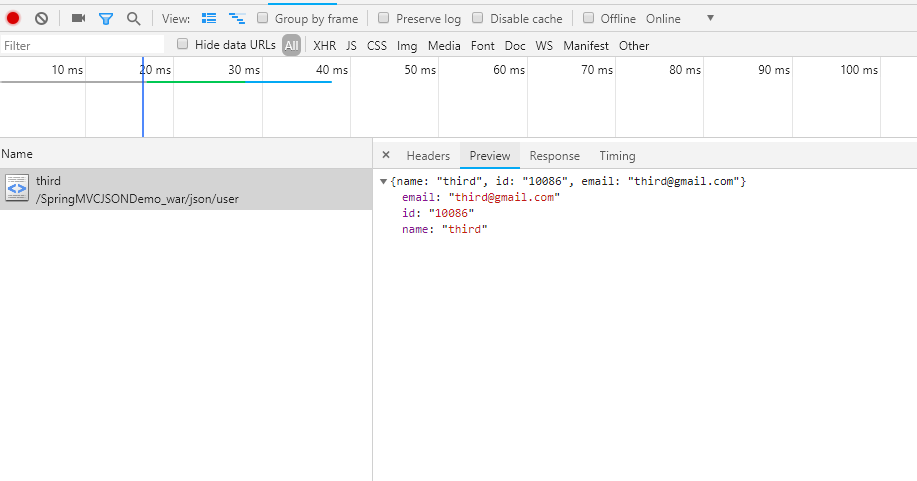917x481 pixels.
Task: Switch to large request rows view
Action: [x=208, y=18]
